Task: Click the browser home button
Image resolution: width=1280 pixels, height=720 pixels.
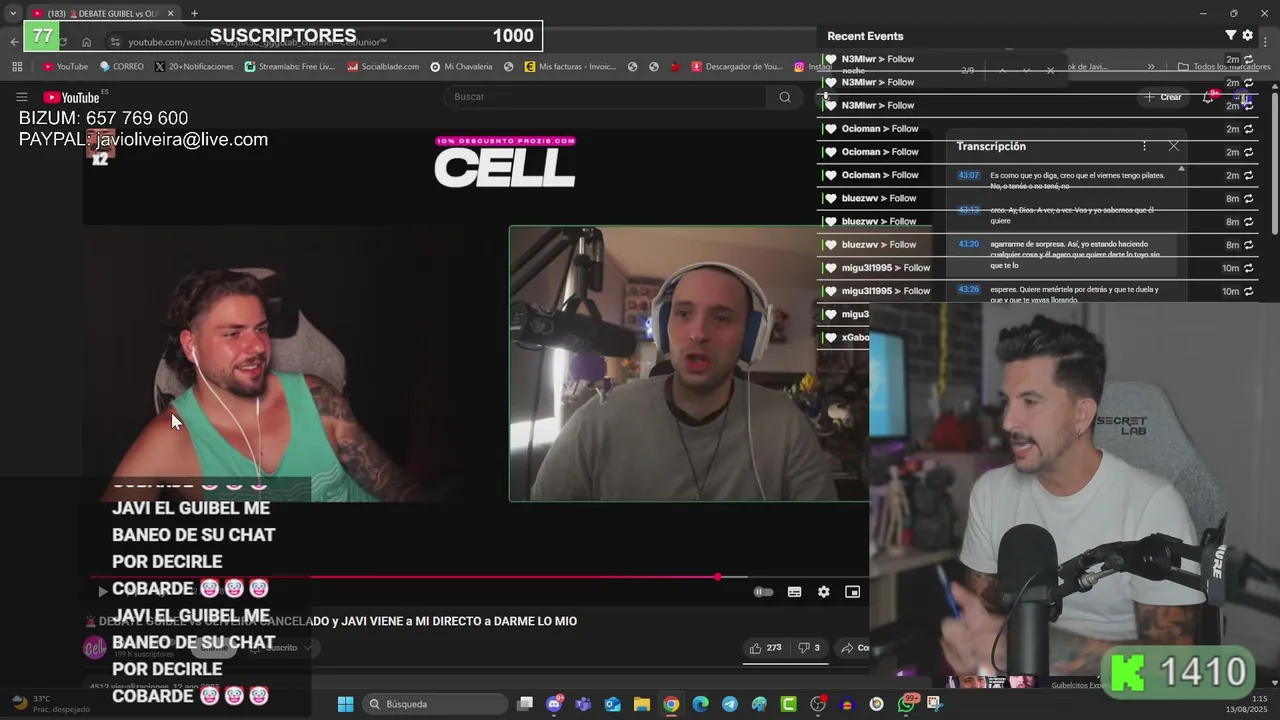Action: (87, 42)
